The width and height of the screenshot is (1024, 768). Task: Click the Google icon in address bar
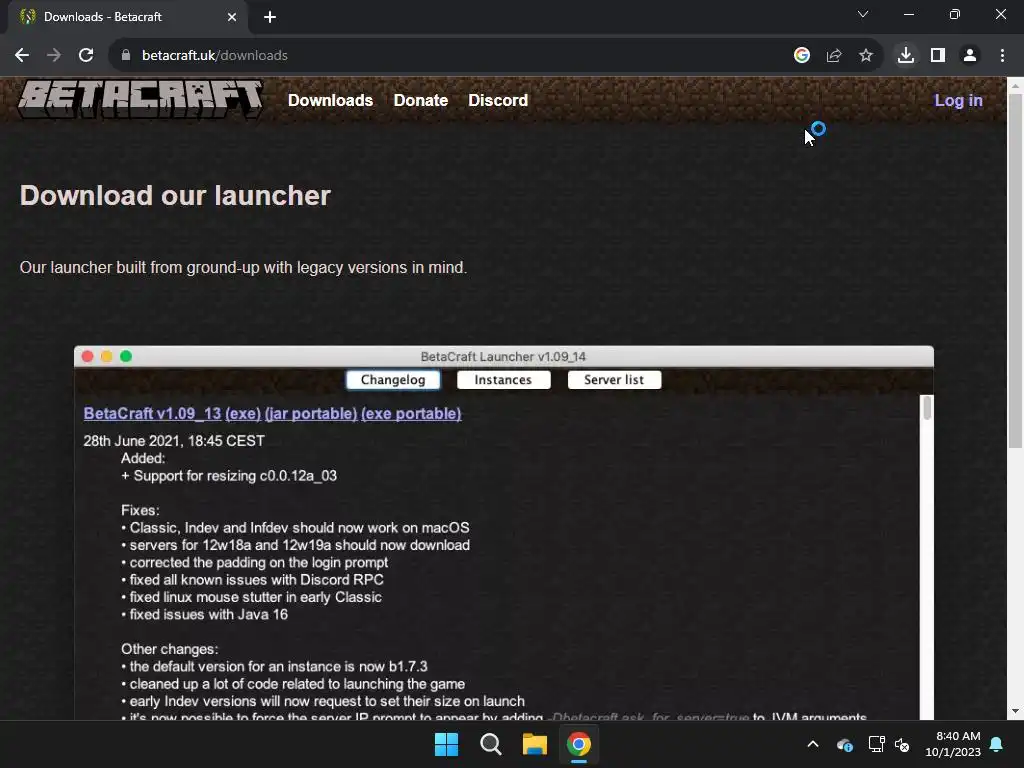pyautogui.click(x=802, y=56)
